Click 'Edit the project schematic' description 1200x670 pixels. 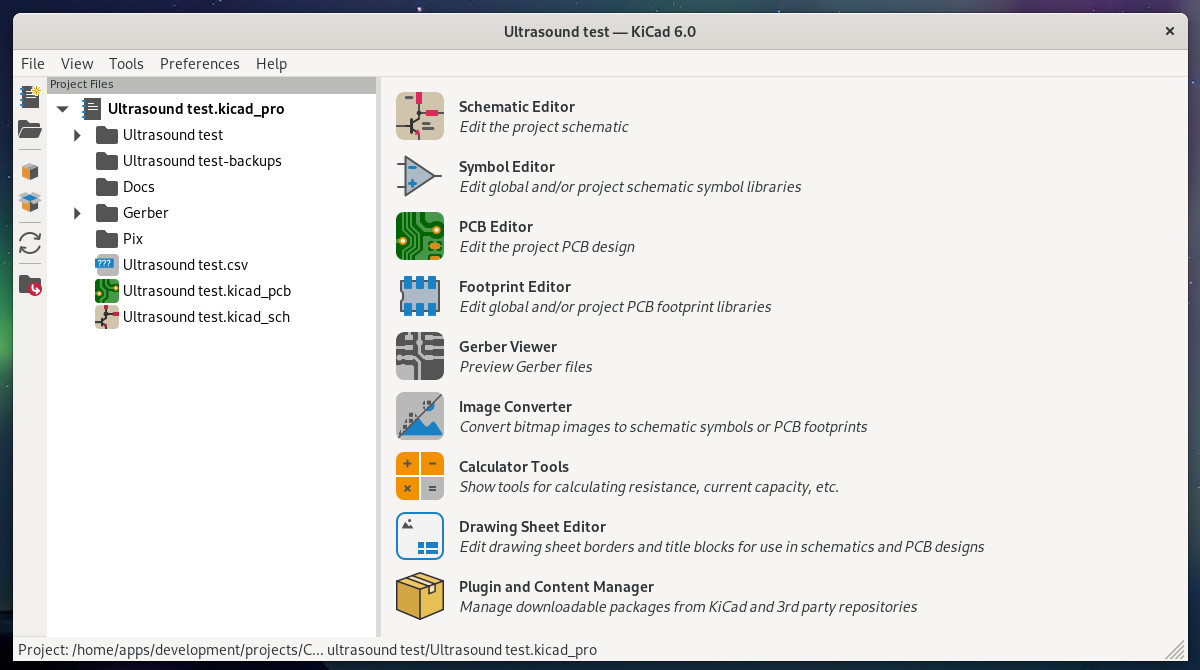pos(544,127)
